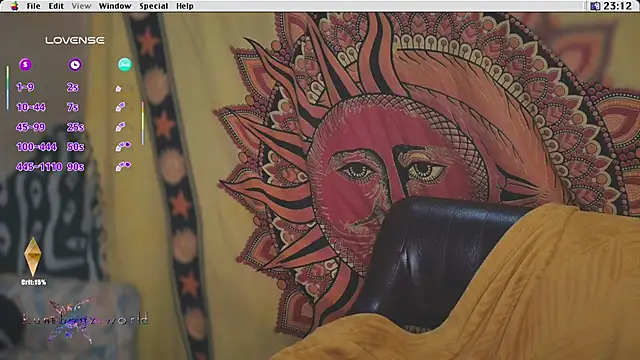Click the intensity icon in the 1-9 row

point(118,88)
